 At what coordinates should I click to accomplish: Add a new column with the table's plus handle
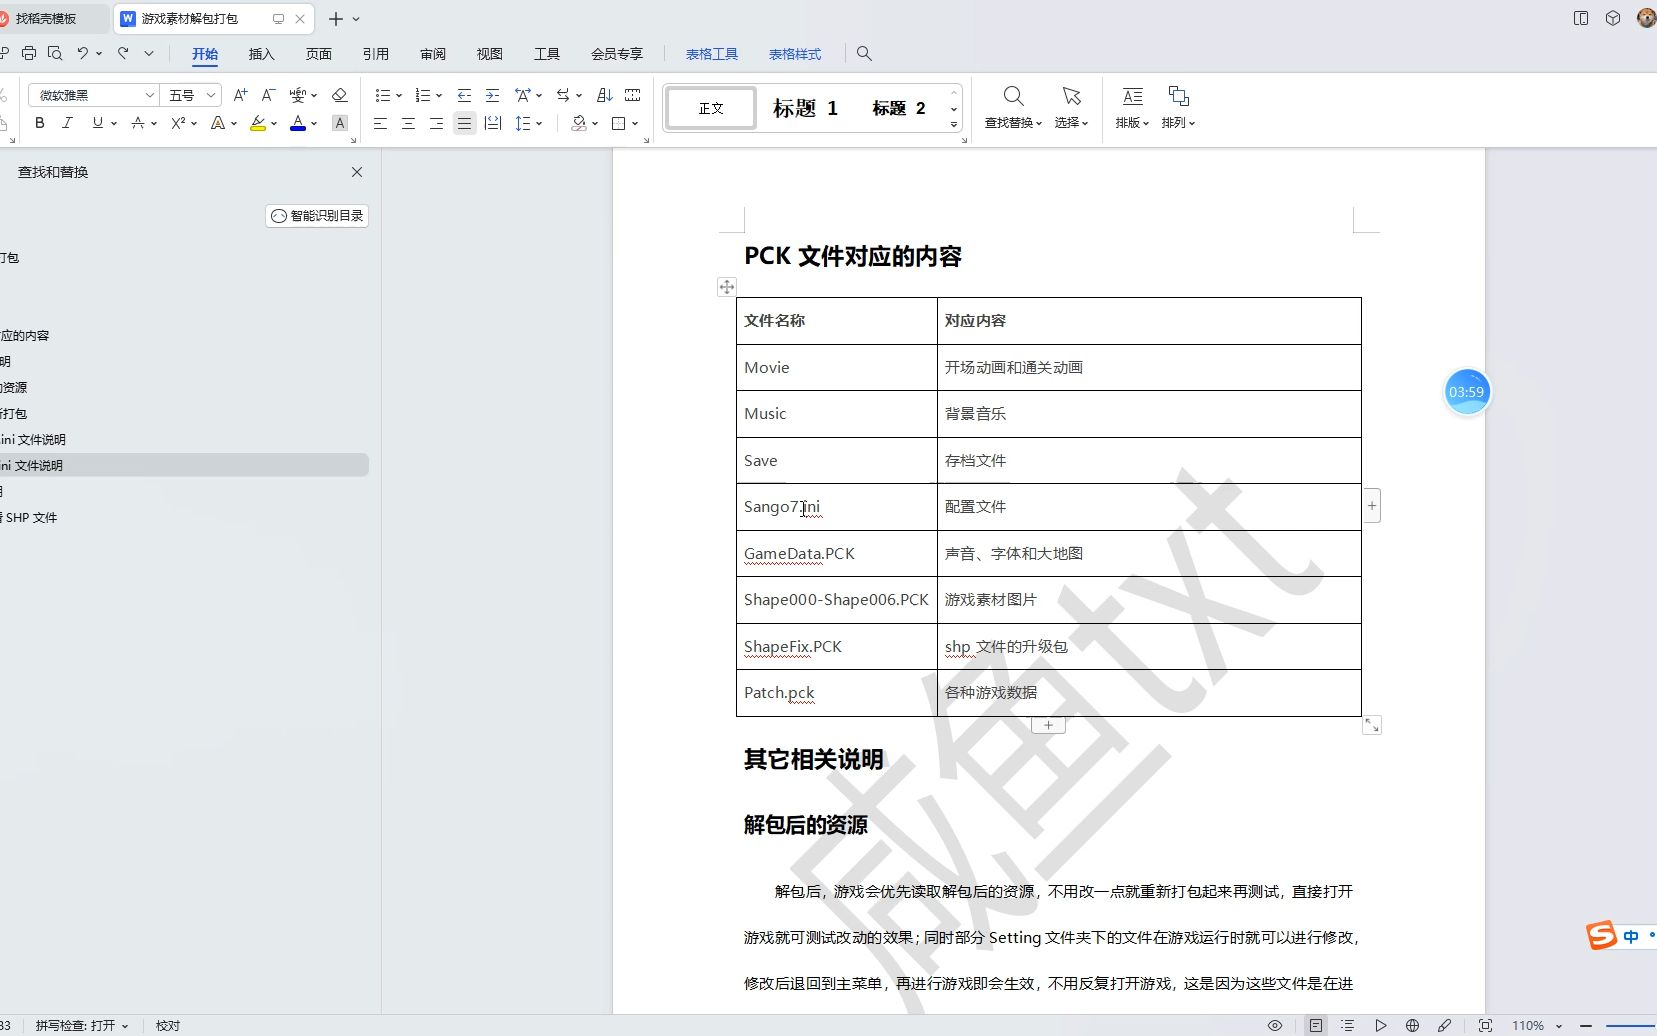[1372, 506]
